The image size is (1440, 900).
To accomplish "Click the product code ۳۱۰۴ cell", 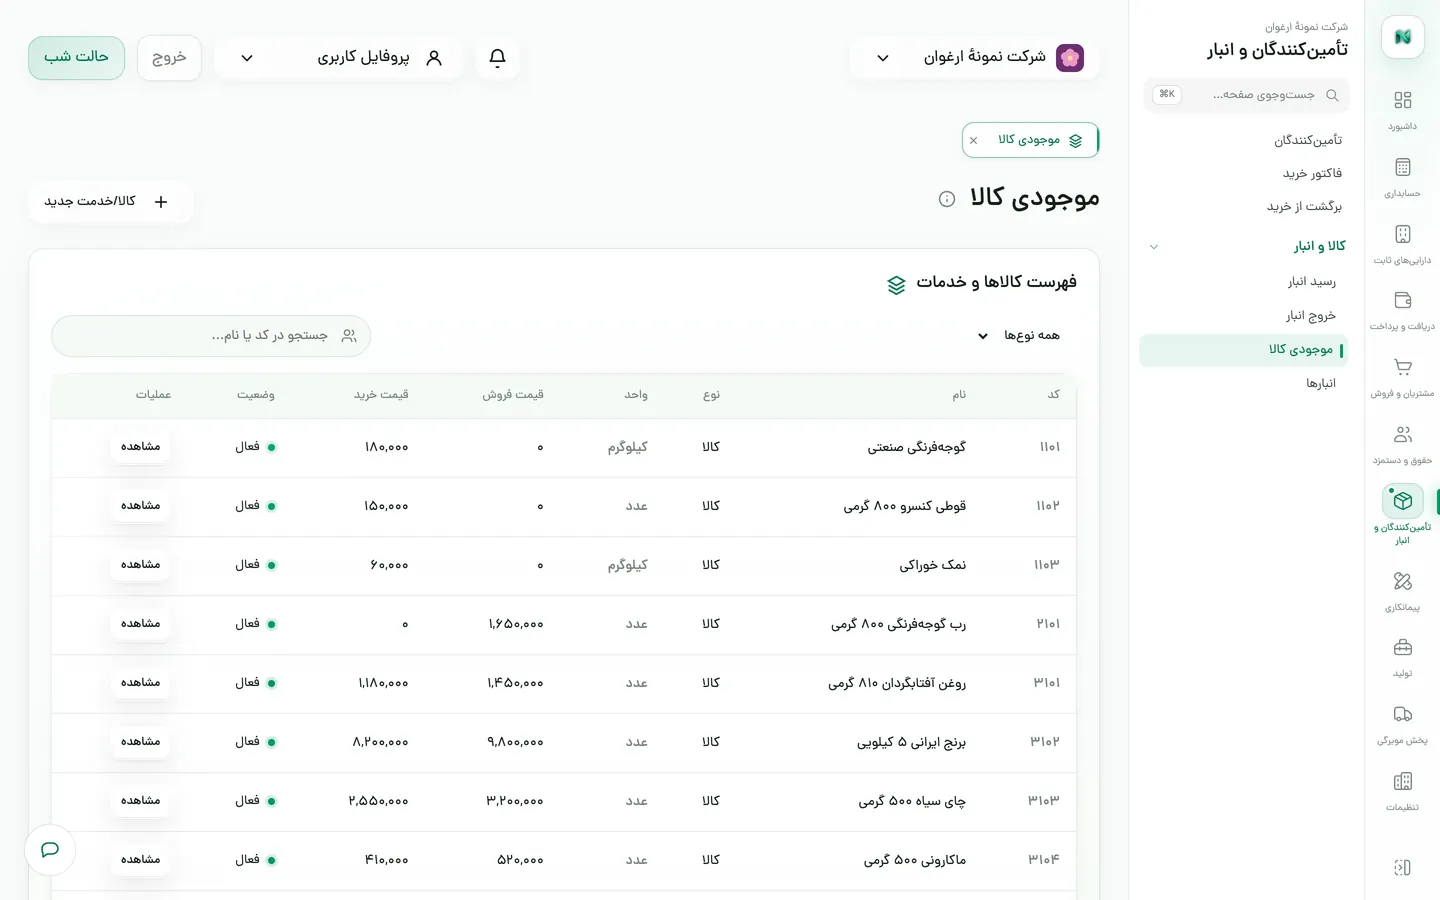I will pos(1044,860).
